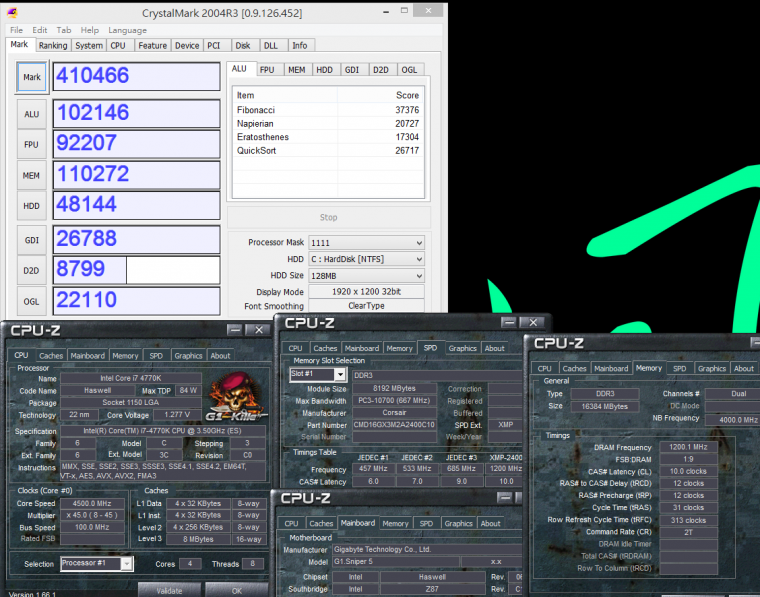Open SPD tab in the CPU-Z Memory window

pyautogui.click(x=680, y=369)
